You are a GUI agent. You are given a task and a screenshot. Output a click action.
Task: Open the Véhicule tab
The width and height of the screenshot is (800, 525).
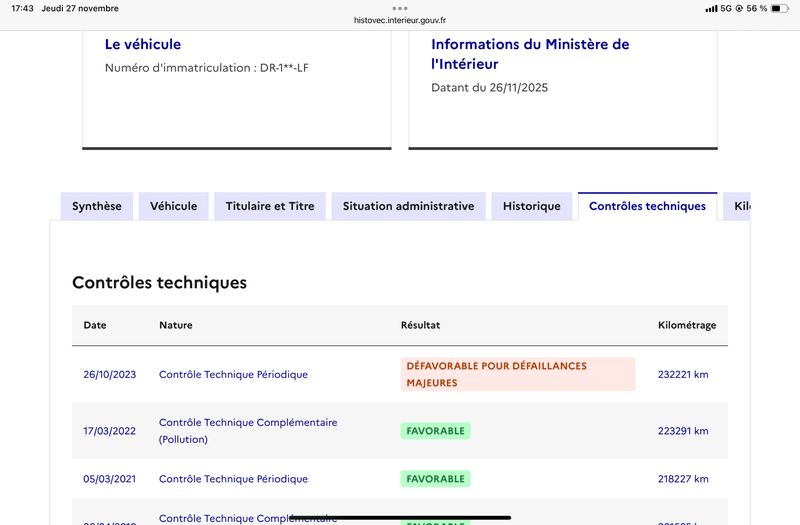(173, 206)
